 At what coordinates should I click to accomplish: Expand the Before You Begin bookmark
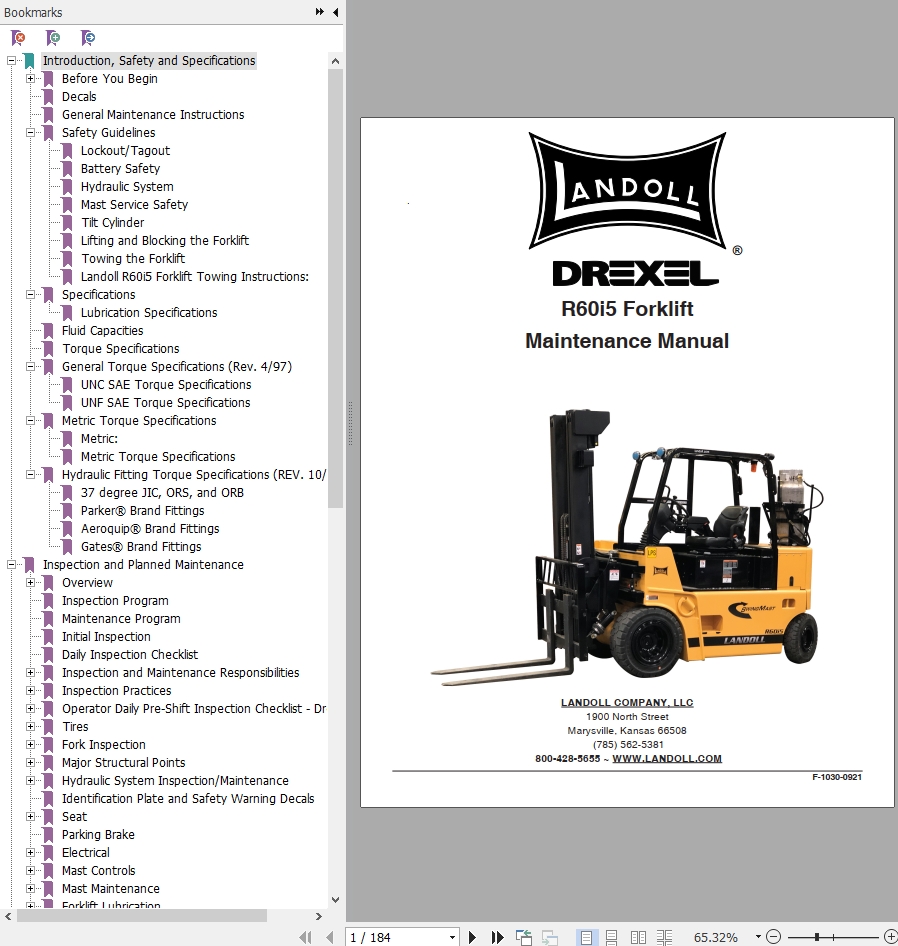tap(31, 79)
